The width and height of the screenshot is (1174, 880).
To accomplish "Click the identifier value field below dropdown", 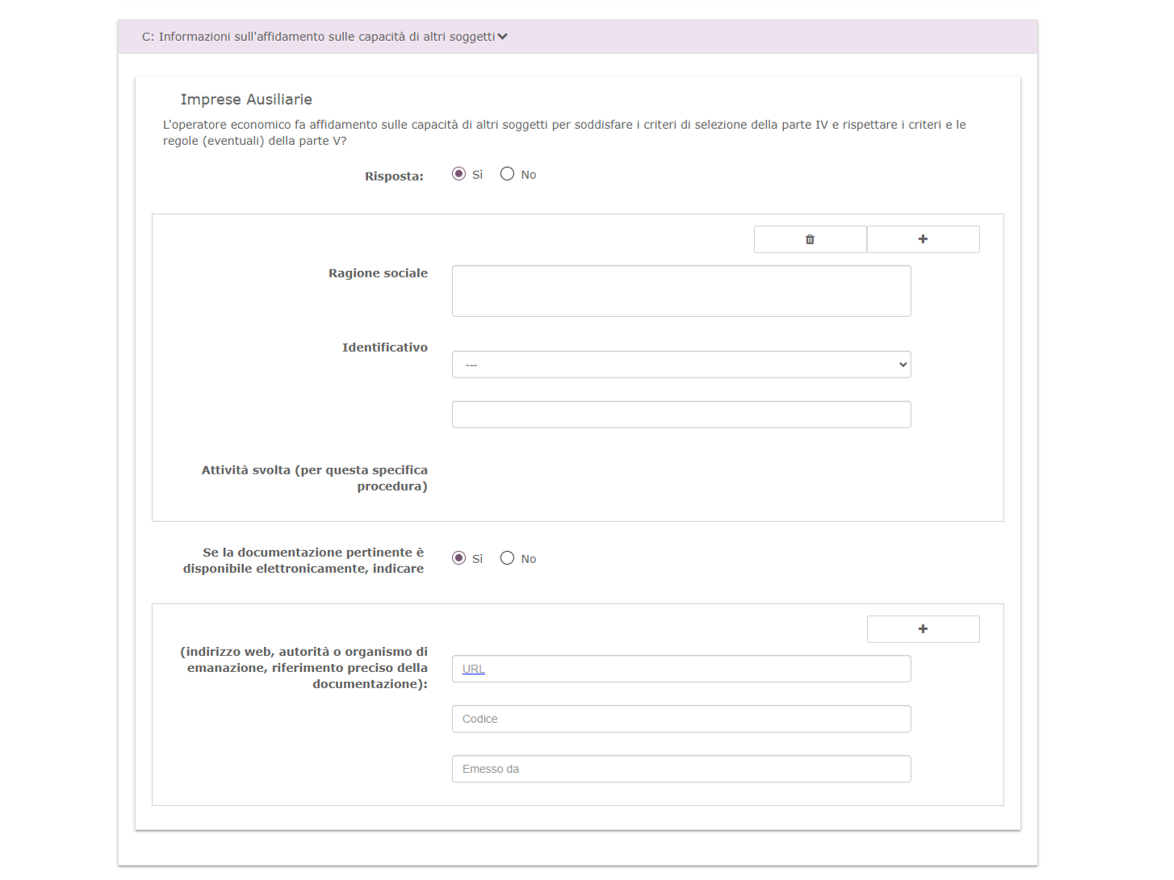I will tap(681, 415).
